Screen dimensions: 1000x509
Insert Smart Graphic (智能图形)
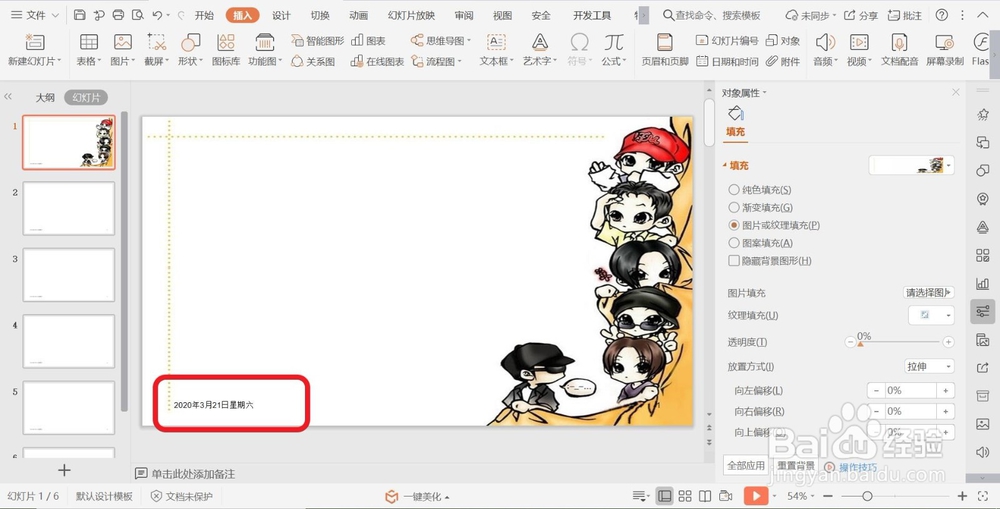318,41
